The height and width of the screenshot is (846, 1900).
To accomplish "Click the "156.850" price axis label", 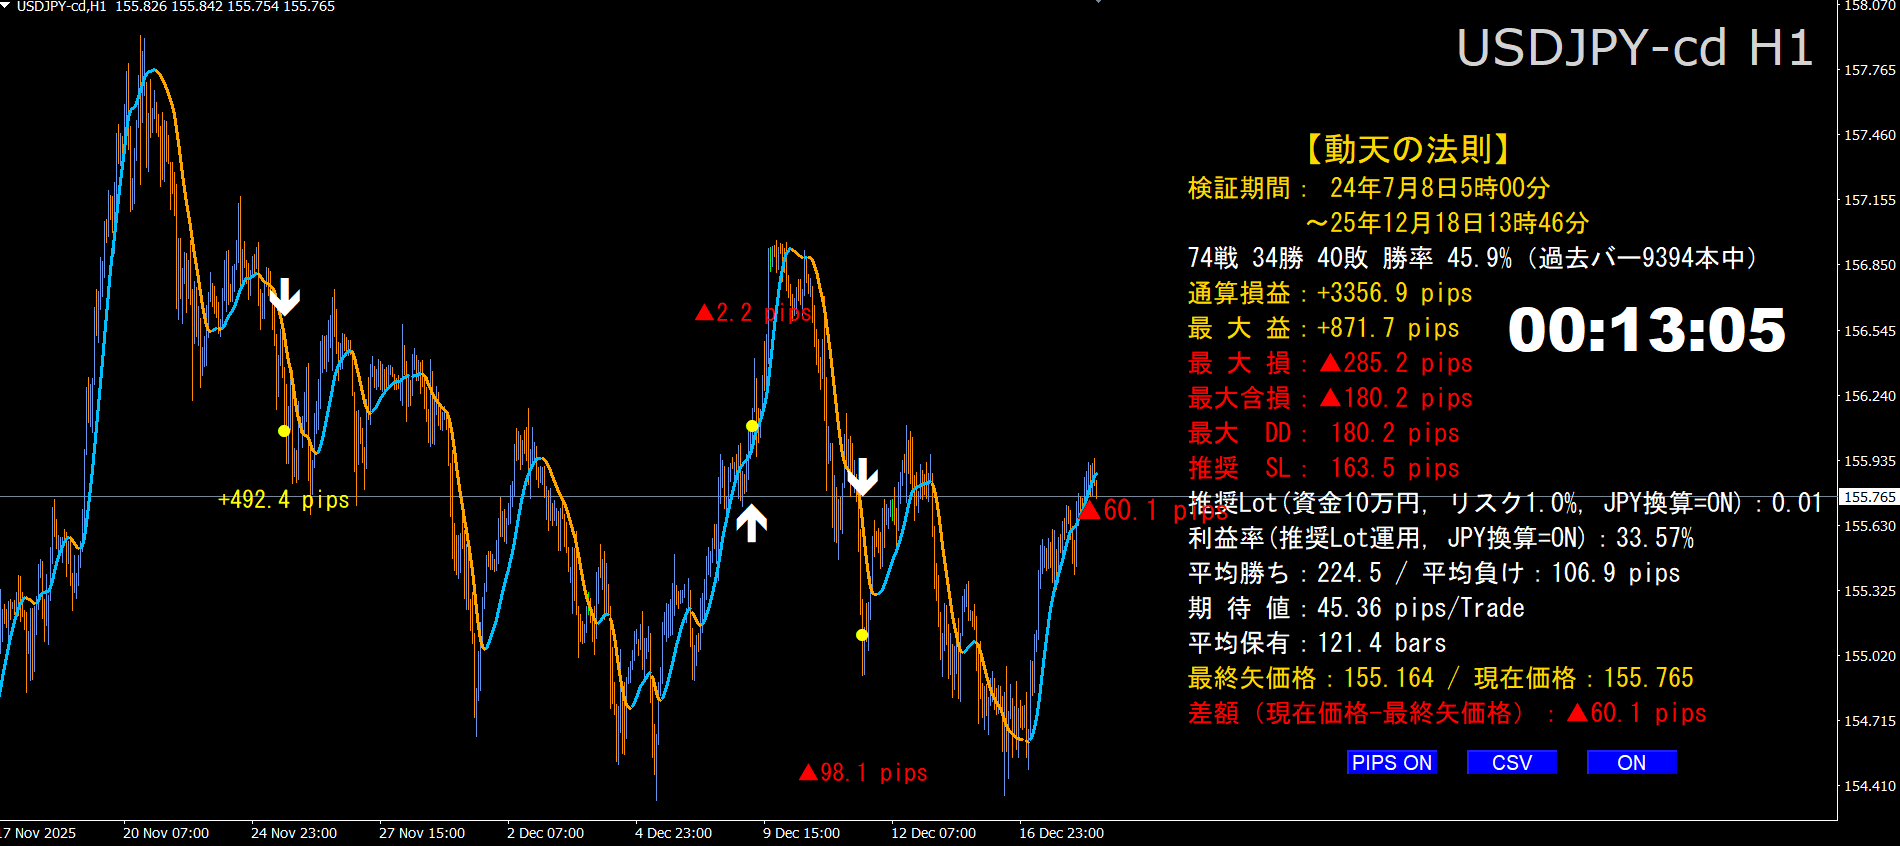I will (x=1870, y=265).
